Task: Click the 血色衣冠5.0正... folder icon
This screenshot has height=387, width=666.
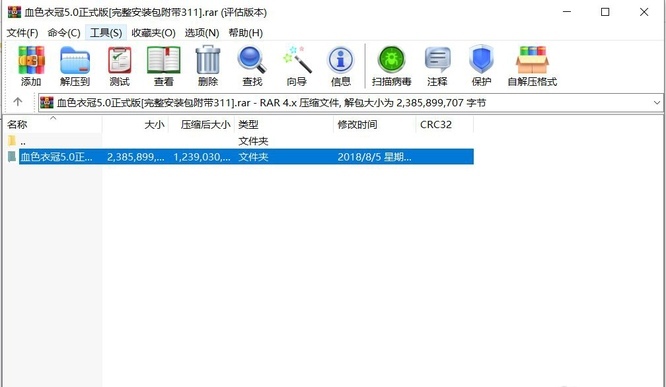Action: (x=12, y=157)
